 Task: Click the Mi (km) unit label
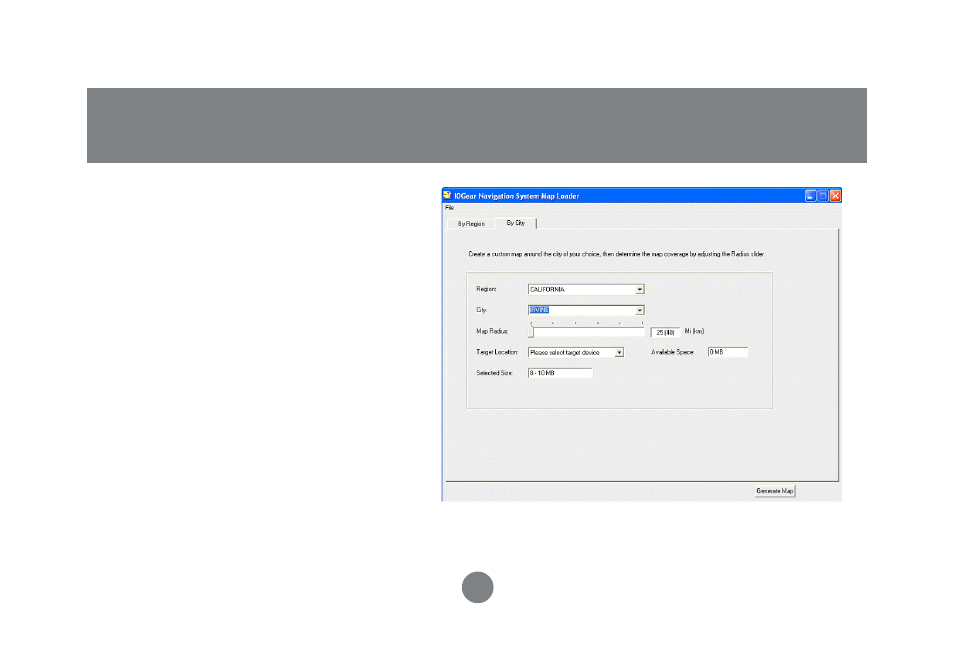point(694,331)
